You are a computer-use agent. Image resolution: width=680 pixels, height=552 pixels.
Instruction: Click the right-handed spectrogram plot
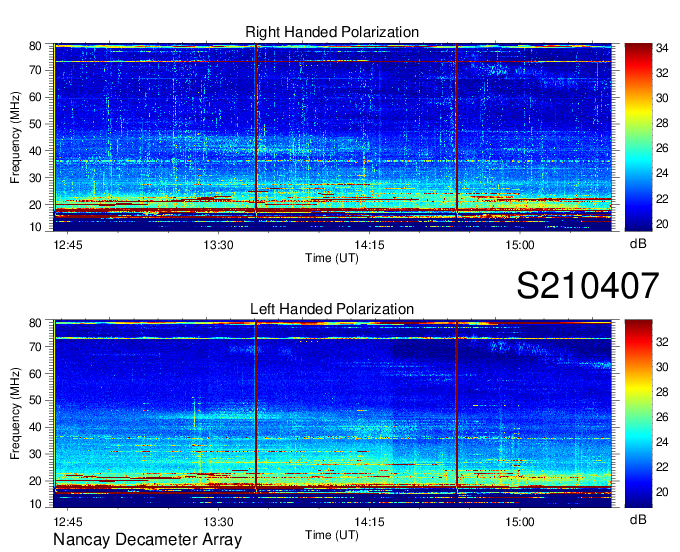[x=333, y=137]
